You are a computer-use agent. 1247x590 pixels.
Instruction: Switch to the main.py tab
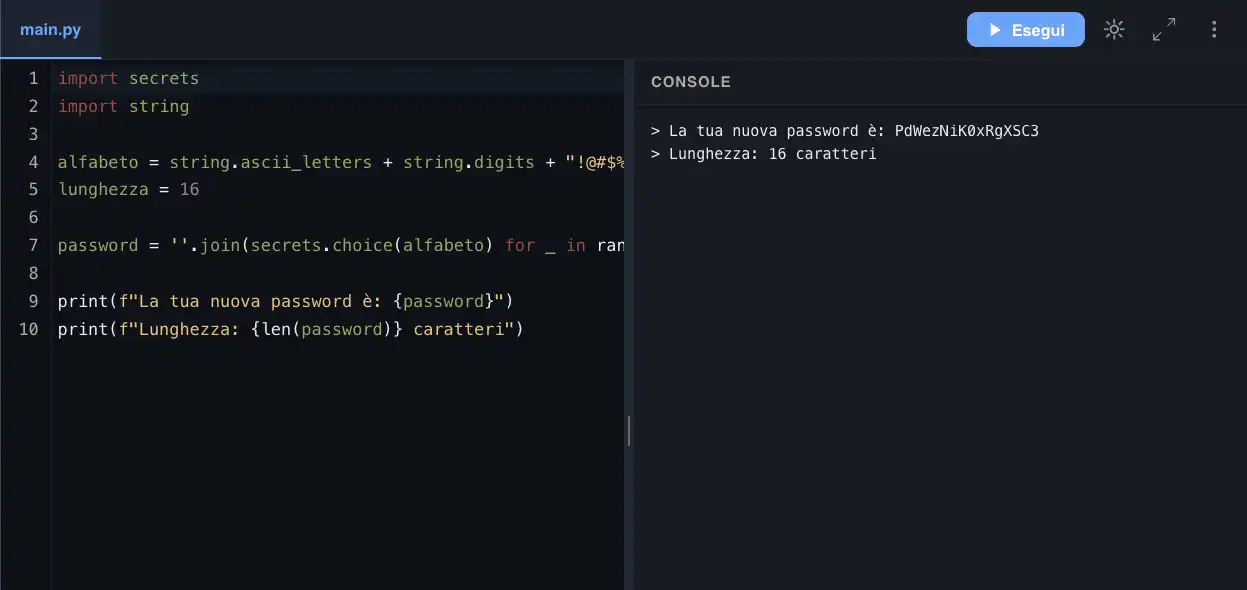click(x=50, y=30)
